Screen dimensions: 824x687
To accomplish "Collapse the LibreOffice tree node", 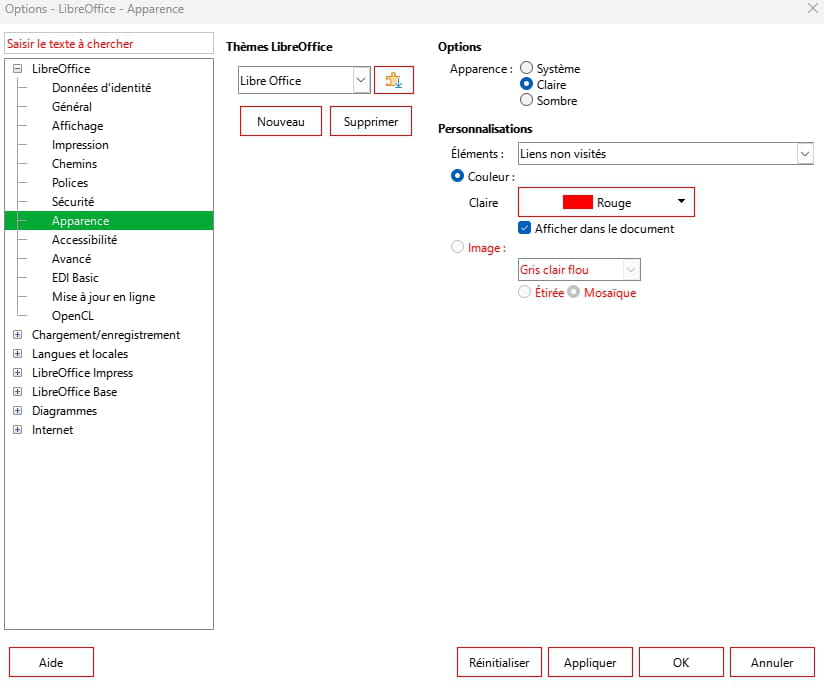I will [x=17, y=68].
